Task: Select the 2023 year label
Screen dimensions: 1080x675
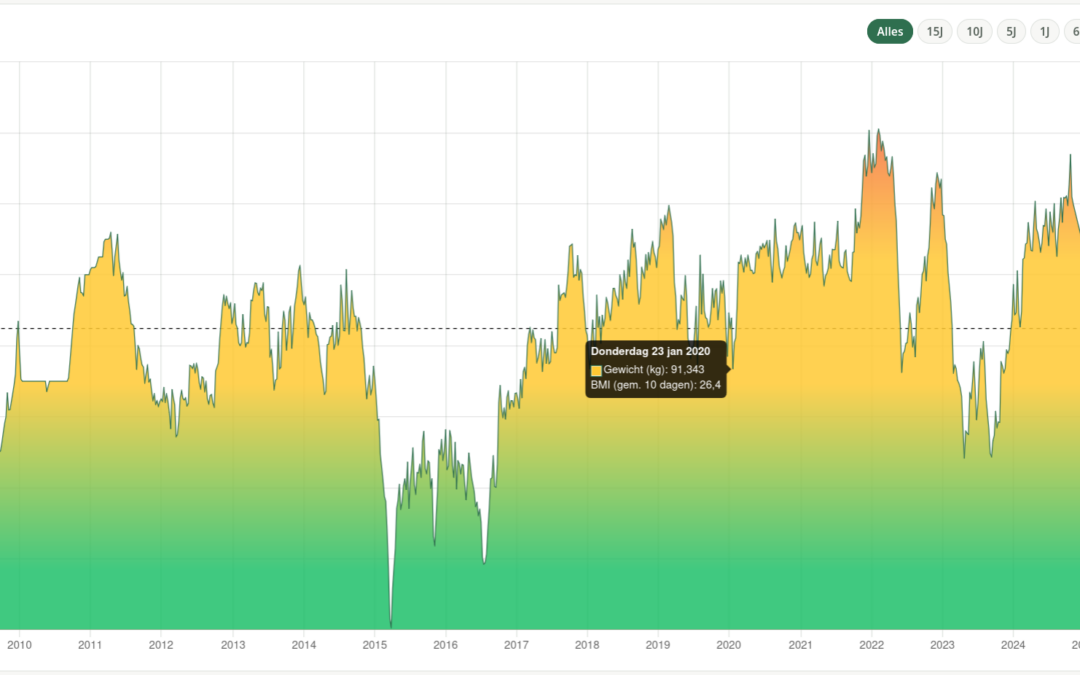Action: pyautogui.click(x=942, y=645)
